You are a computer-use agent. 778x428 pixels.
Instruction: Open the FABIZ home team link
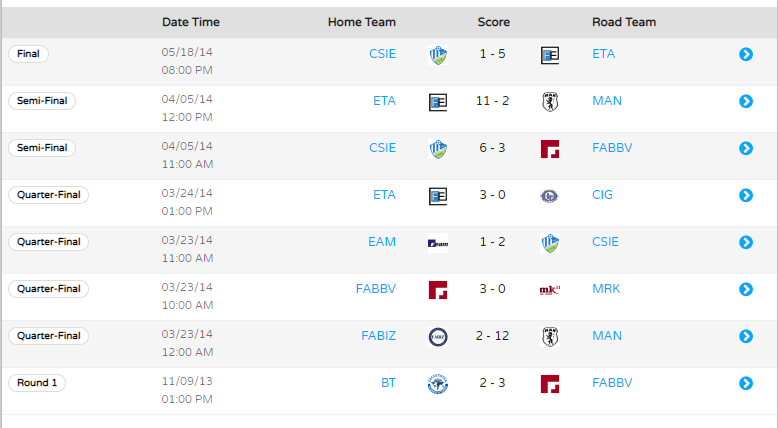(x=378, y=336)
